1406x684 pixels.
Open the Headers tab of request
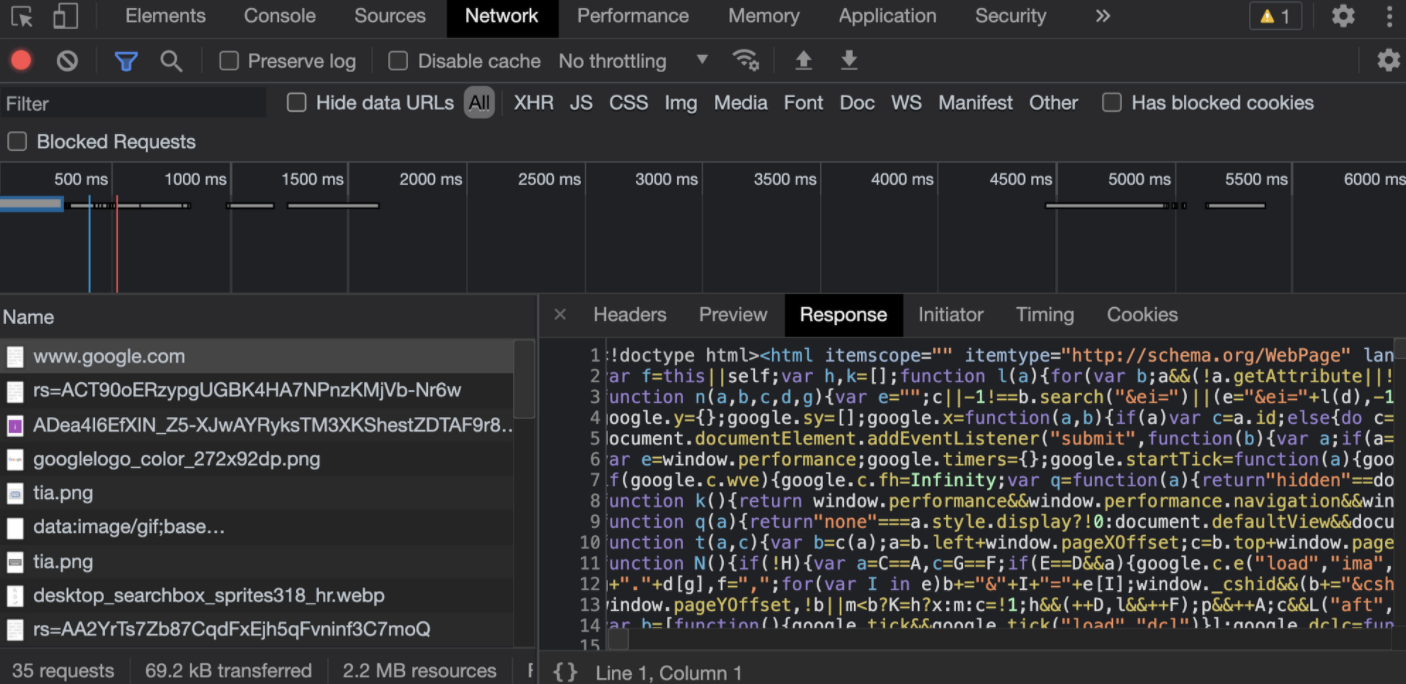click(630, 314)
